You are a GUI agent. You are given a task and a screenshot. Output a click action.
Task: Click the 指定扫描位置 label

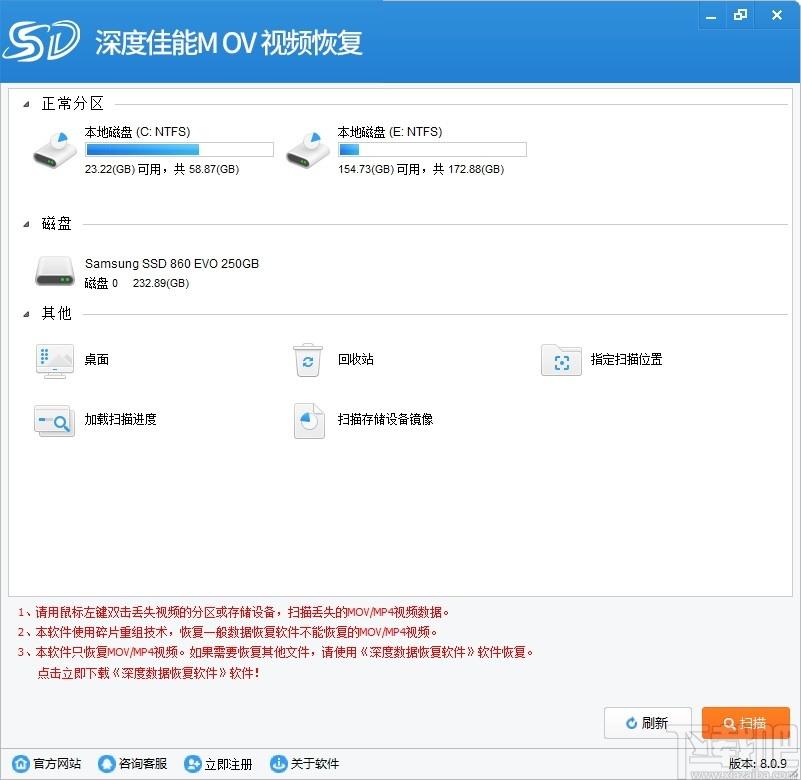626,359
